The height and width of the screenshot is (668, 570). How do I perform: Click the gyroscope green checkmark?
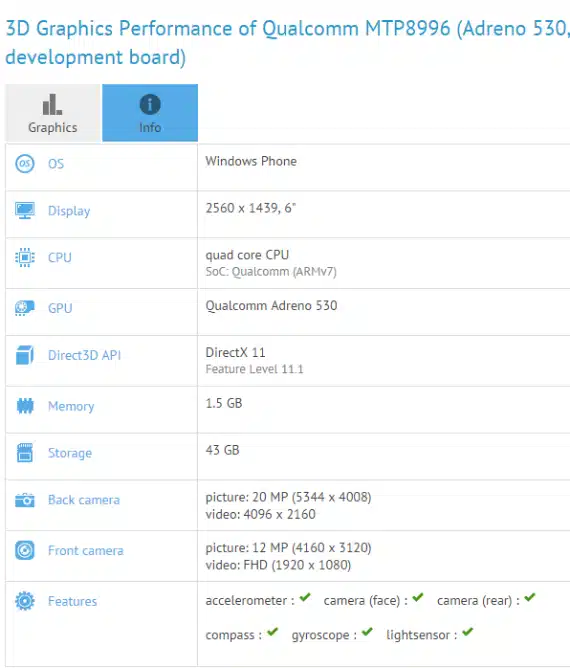[367, 632]
